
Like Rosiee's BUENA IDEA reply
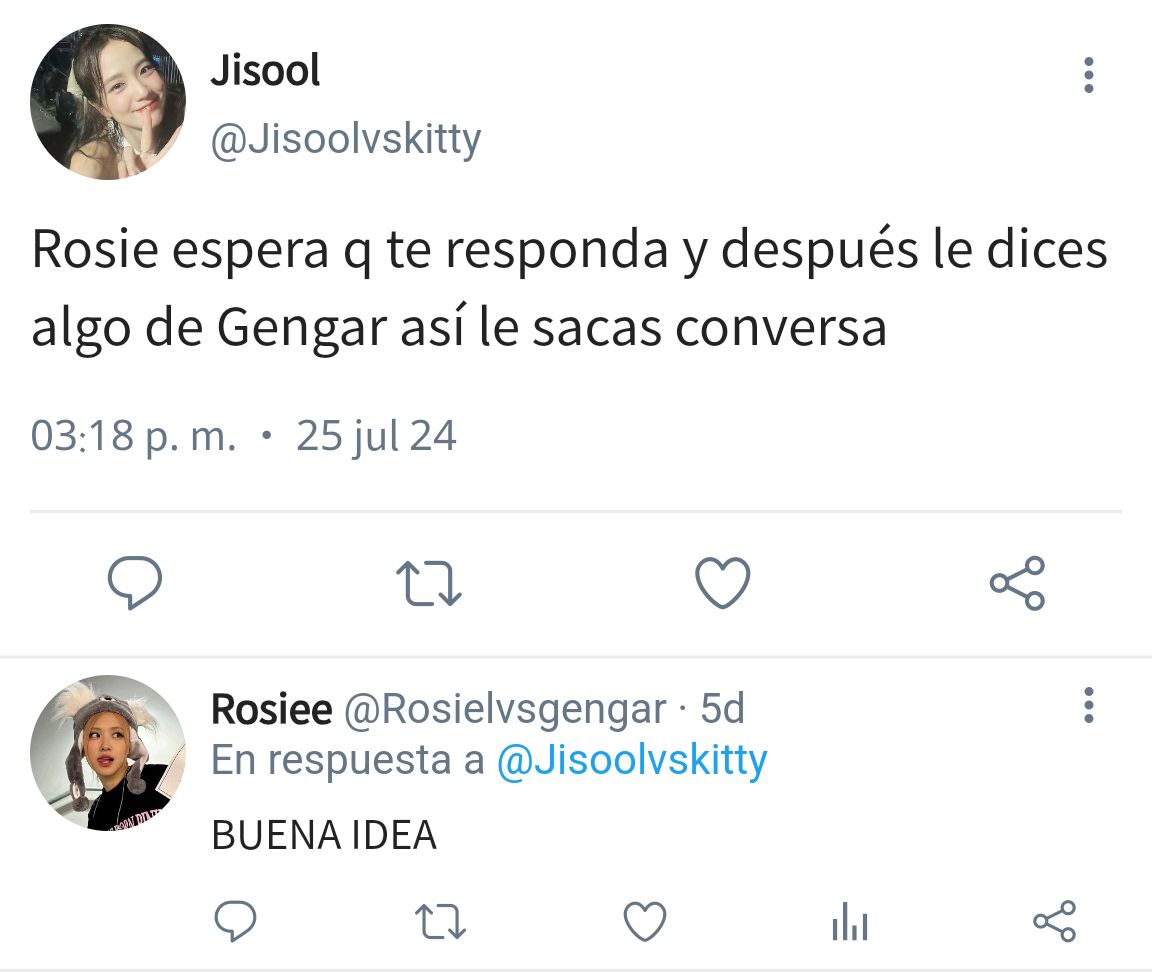[645, 921]
